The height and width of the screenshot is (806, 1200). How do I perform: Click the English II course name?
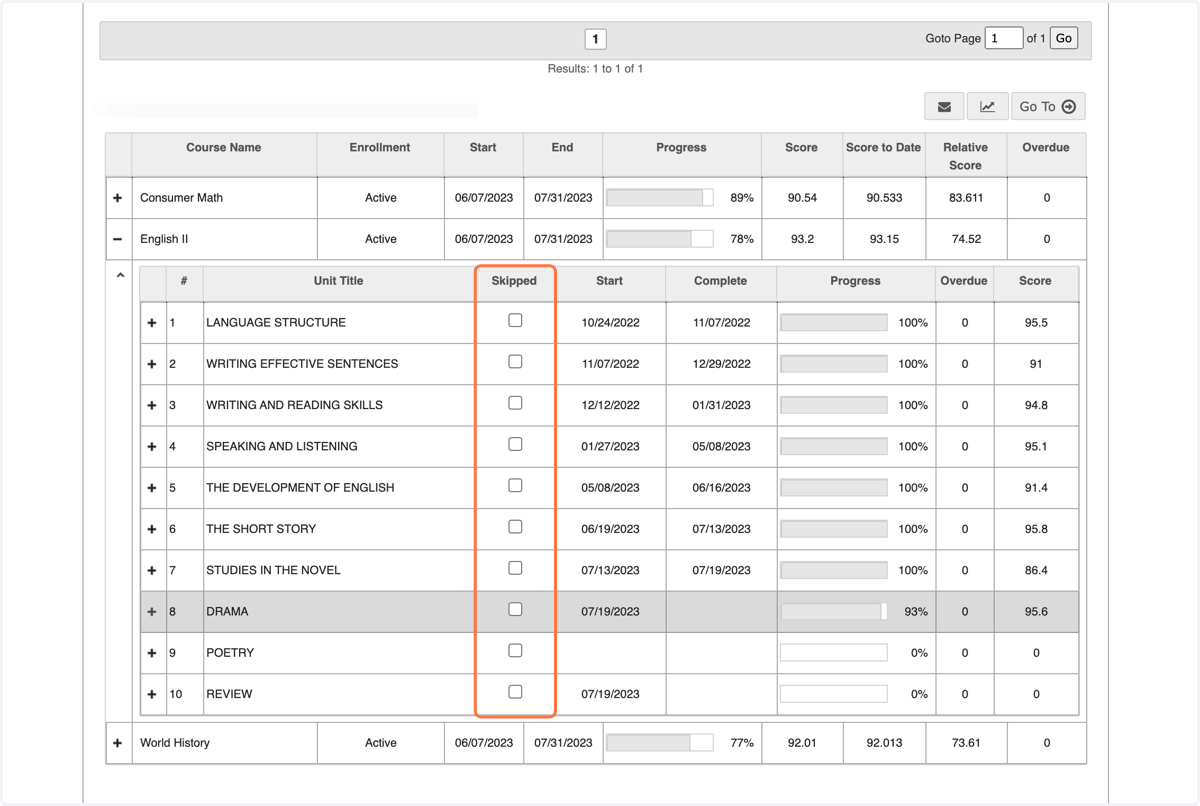(164, 239)
